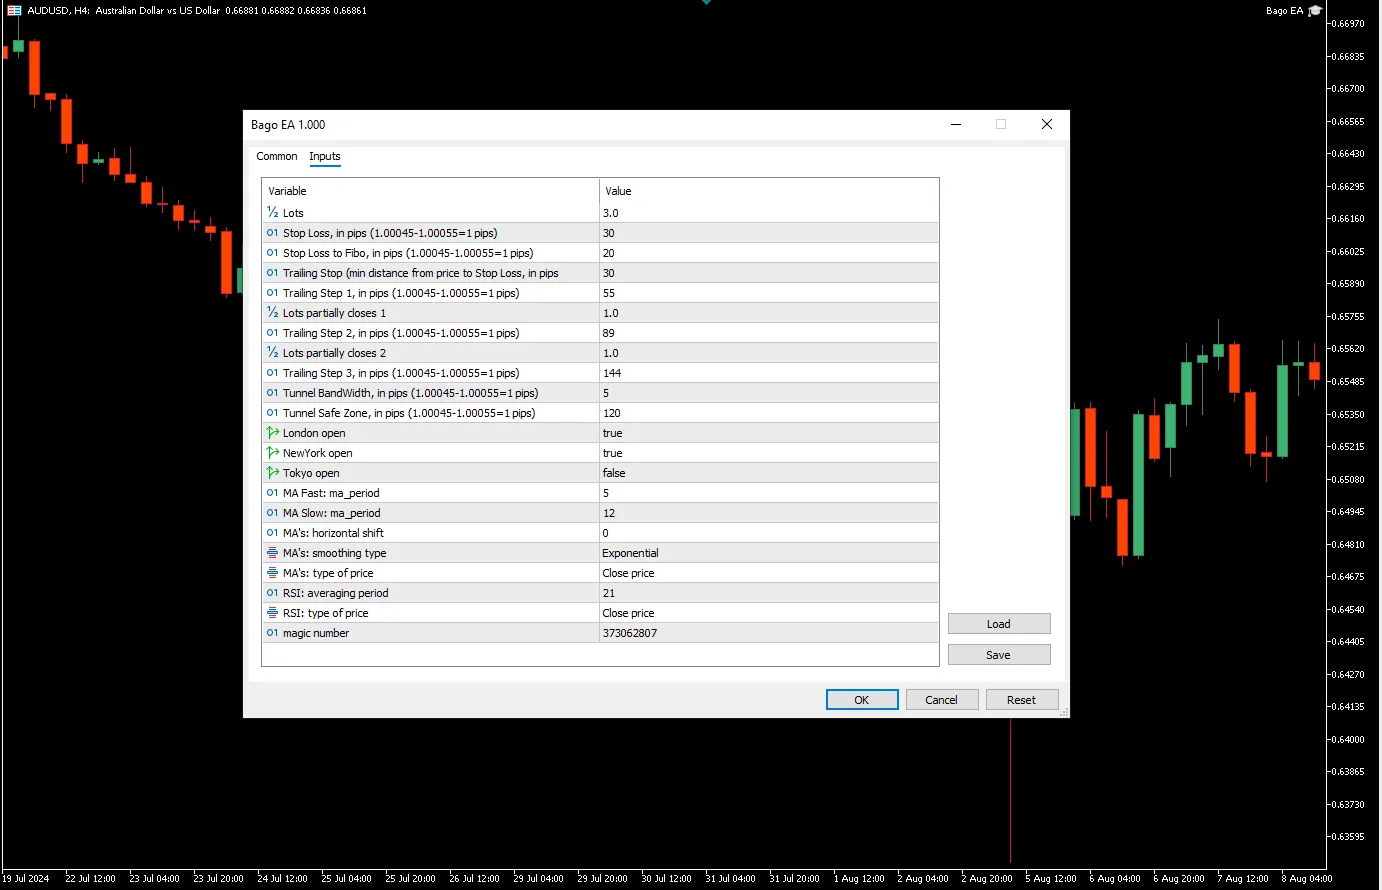Click the Stop Loss value field 30

click(x=768, y=233)
